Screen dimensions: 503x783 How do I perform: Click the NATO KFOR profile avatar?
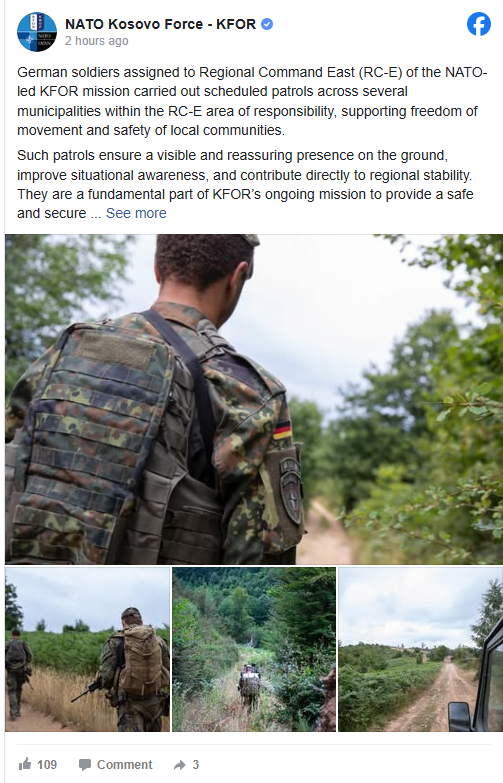coord(37,32)
